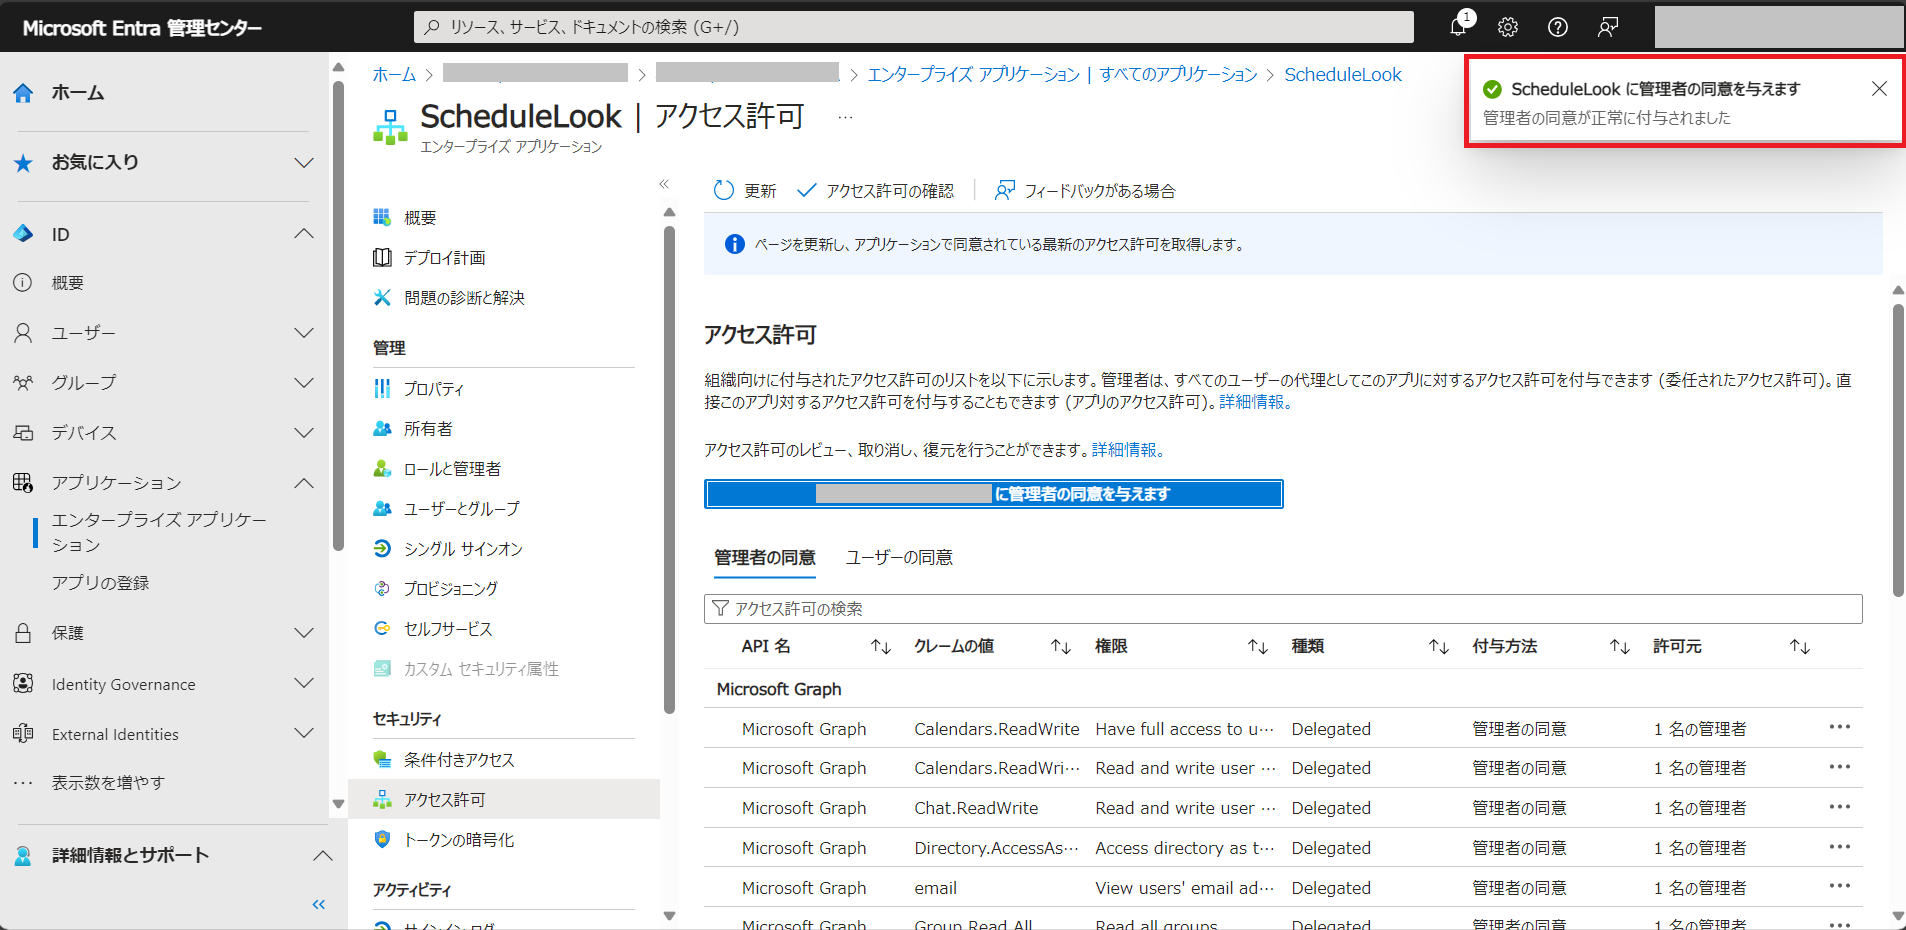Screen dimensions: 1906x930
Task: Click the feedback person icon in header
Action: coord(1608,27)
